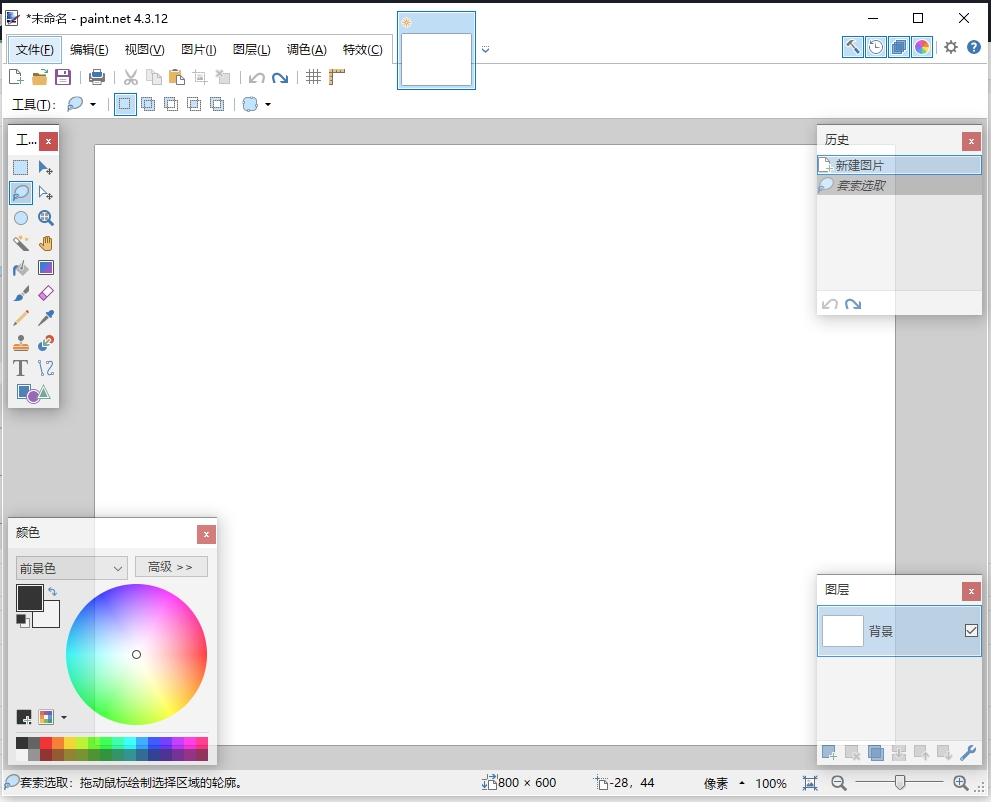Select the Ellipse Select tool

pos(21,218)
